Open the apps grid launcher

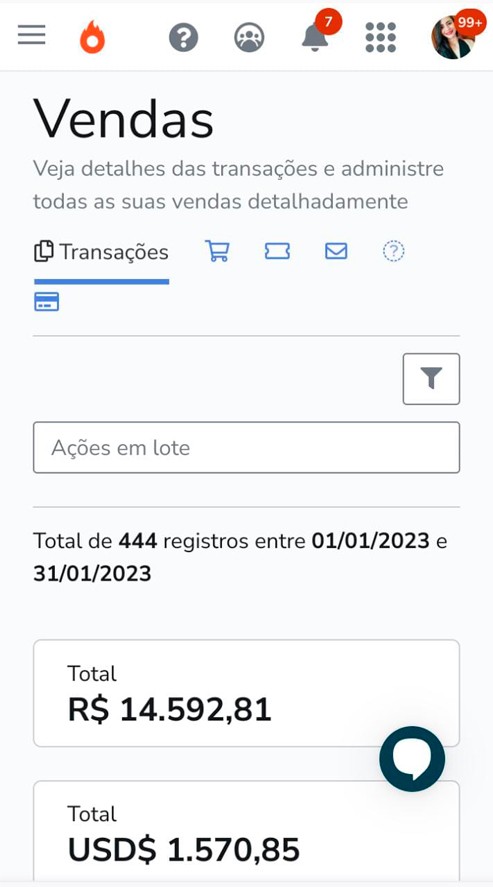(380, 37)
